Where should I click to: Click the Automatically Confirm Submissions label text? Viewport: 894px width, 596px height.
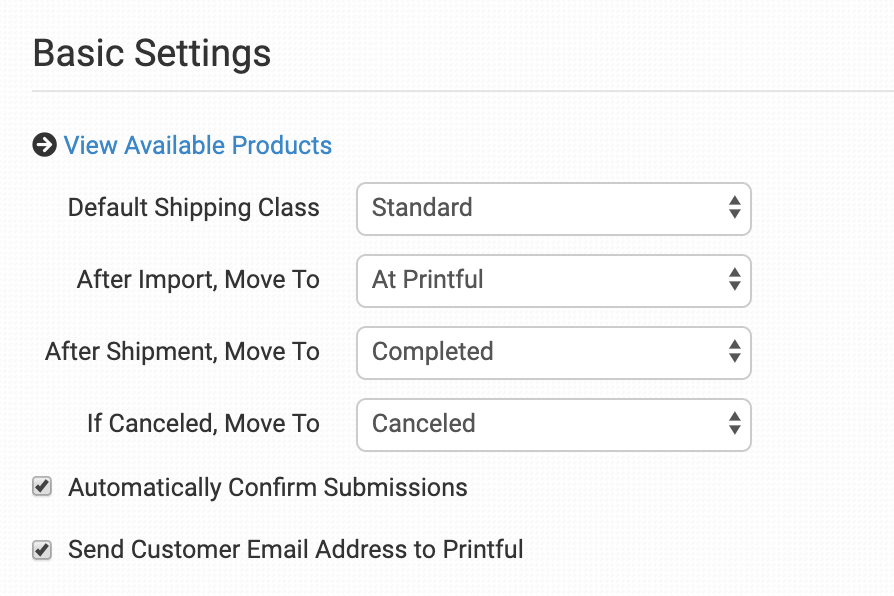tap(267, 488)
